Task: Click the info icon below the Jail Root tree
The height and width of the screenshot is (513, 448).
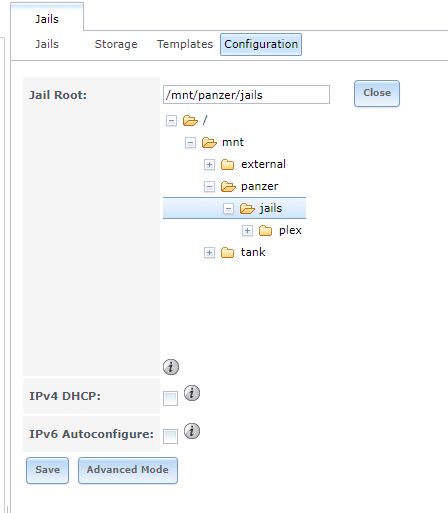Action: point(171,367)
